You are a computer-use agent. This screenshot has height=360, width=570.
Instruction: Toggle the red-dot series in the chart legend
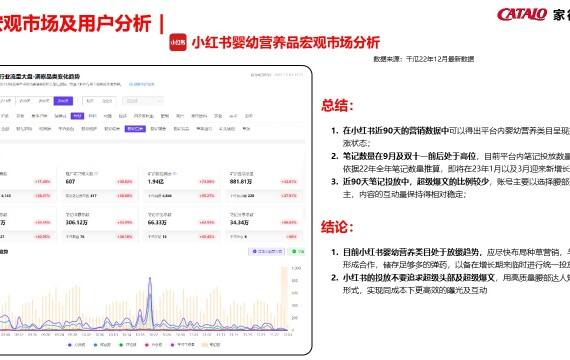153,345
